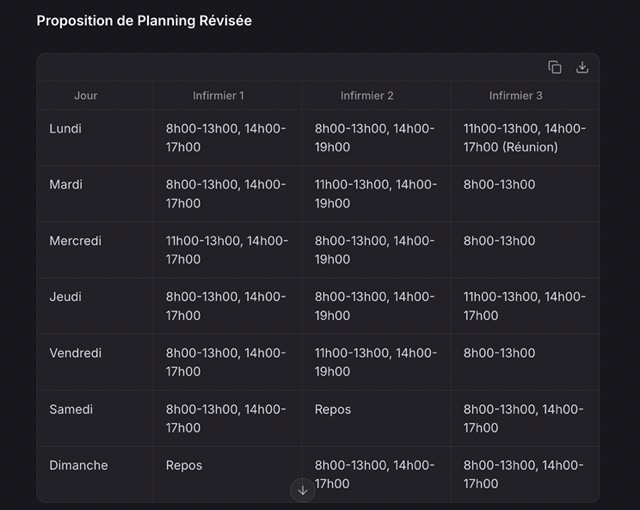Select the 'Mercredi' row label

click(x=76, y=241)
